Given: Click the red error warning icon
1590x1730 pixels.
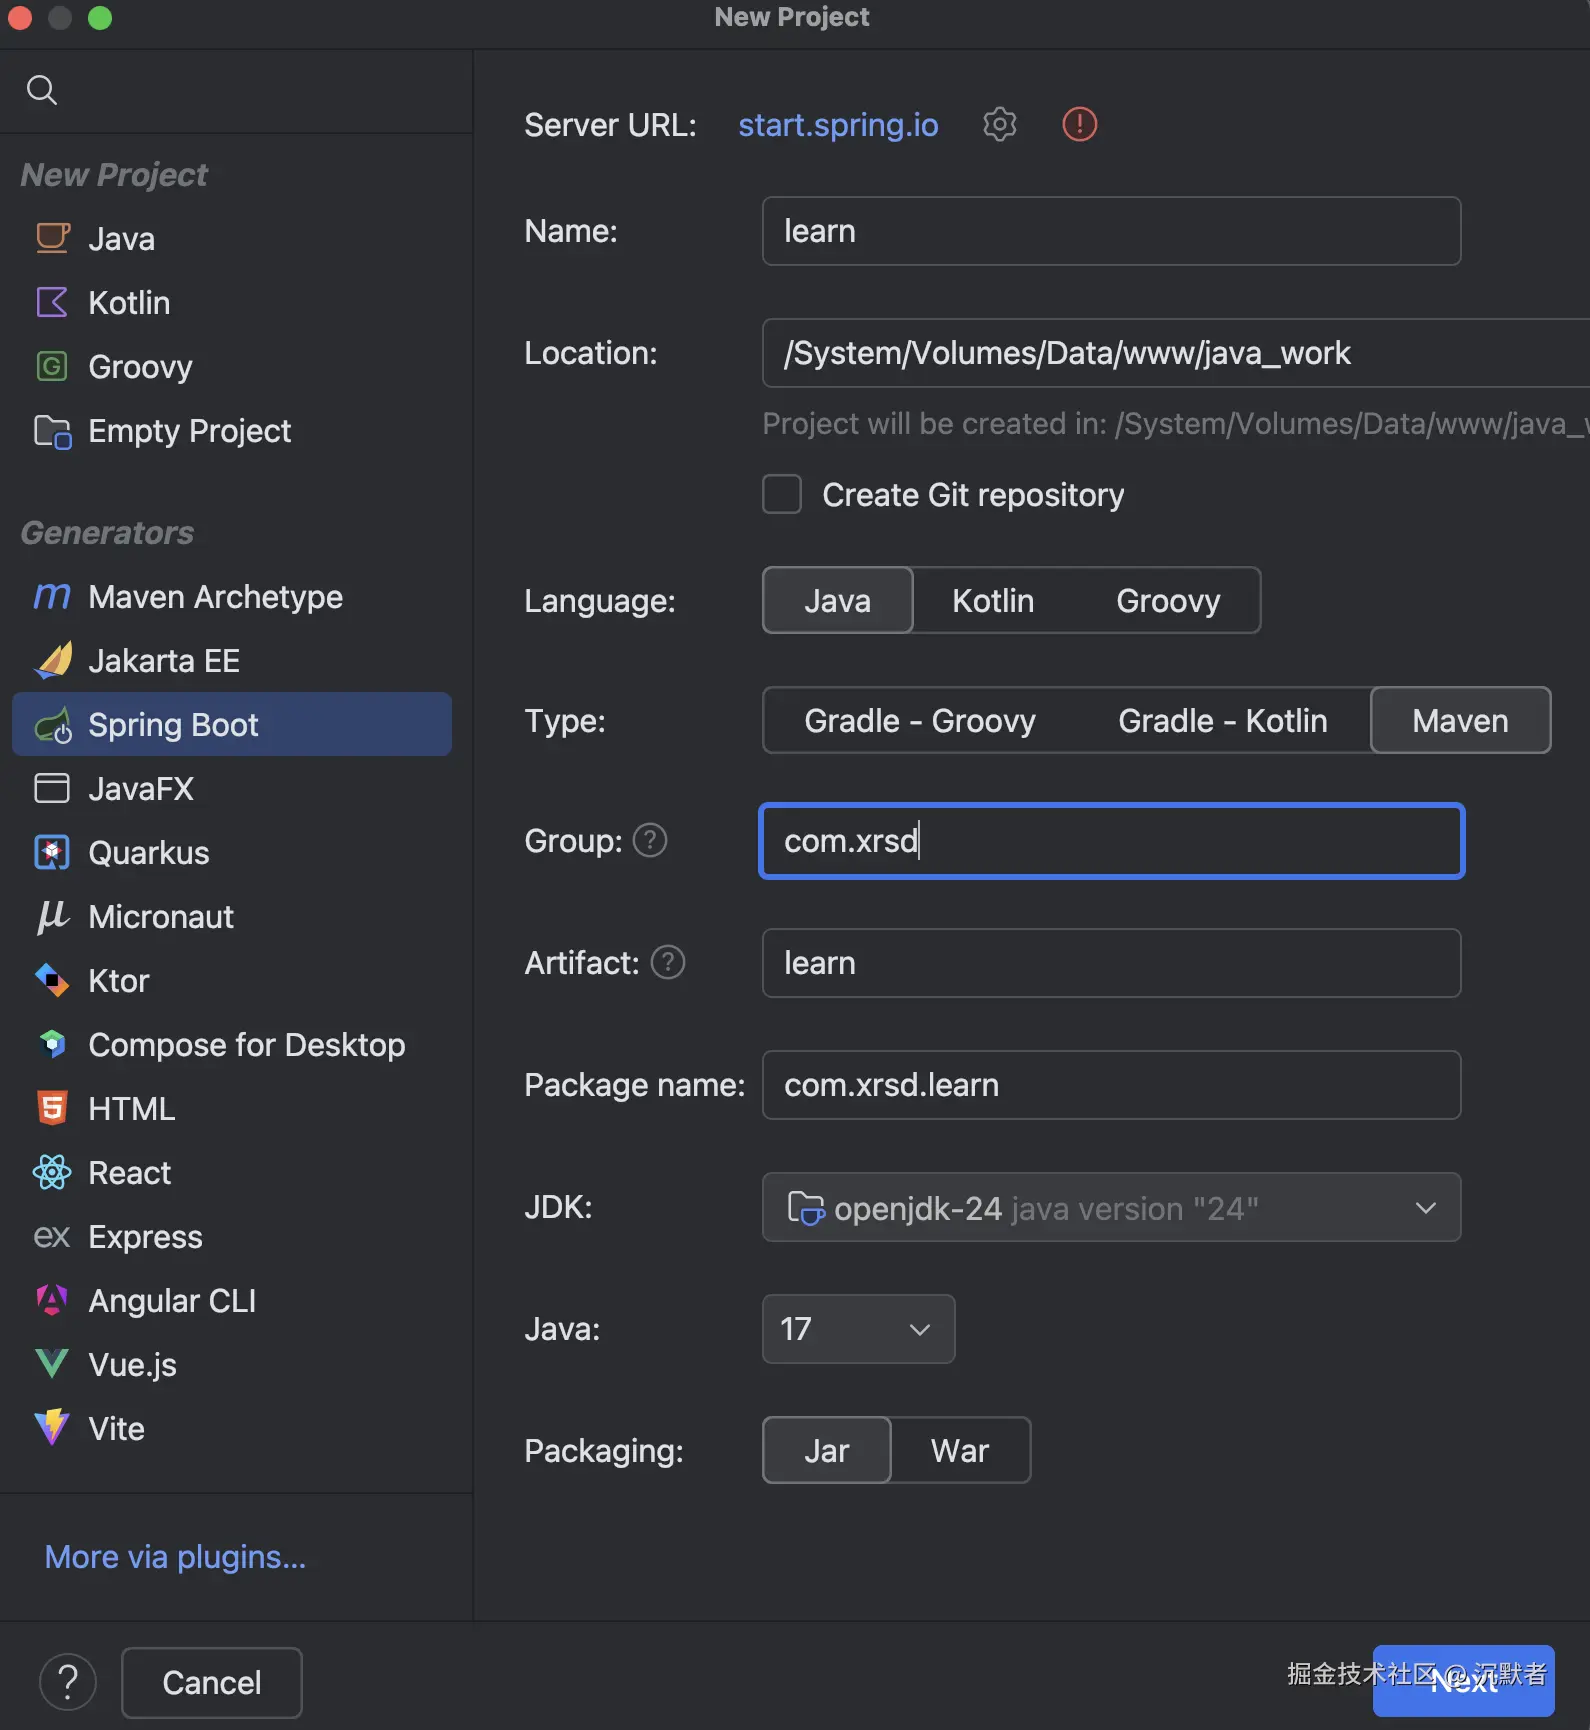Looking at the screenshot, I should click(x=1079, y=124).
